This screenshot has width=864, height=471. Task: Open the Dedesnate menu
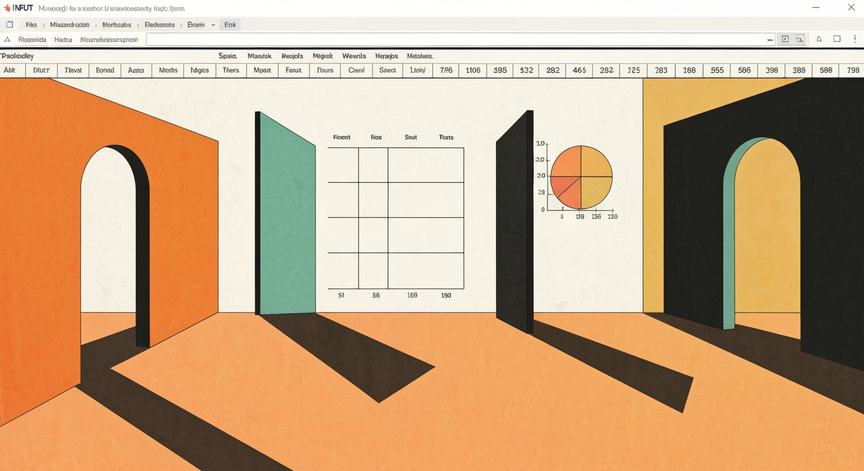click(x=160, y=25)
